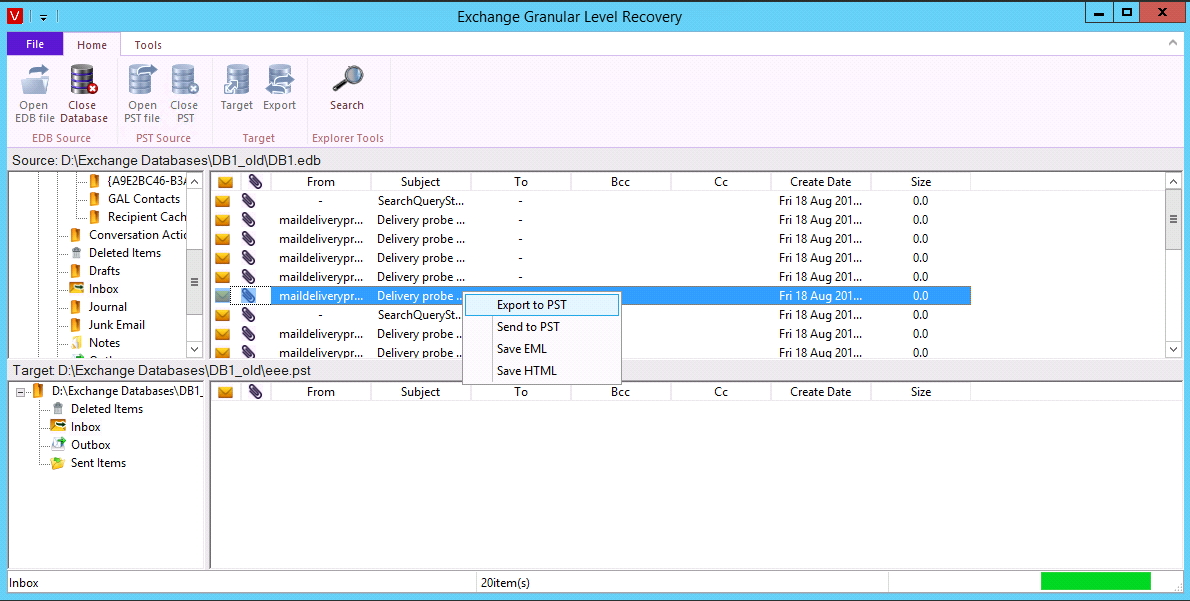Select GAL Contacts folder in source tree
Viewport: 1190px width, 601px height.
pos(144,199)
